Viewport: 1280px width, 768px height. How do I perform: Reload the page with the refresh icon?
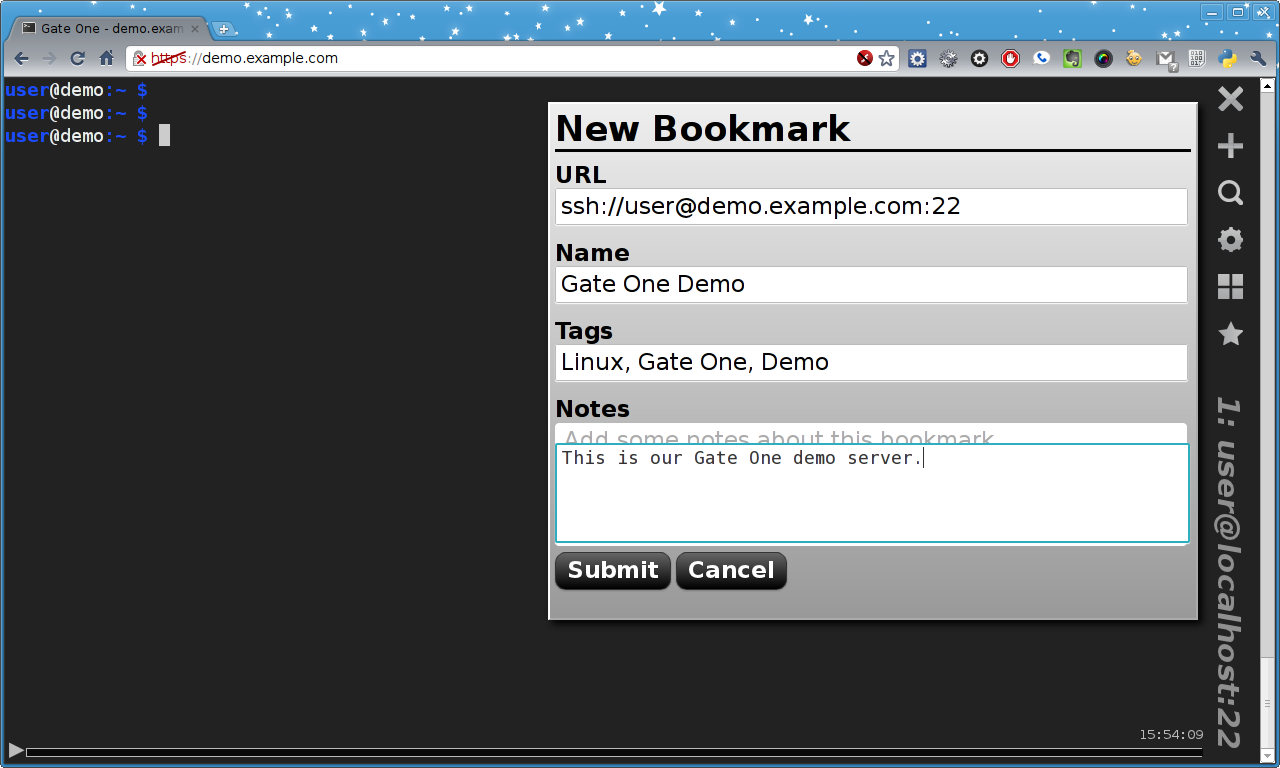pos(77,58)
